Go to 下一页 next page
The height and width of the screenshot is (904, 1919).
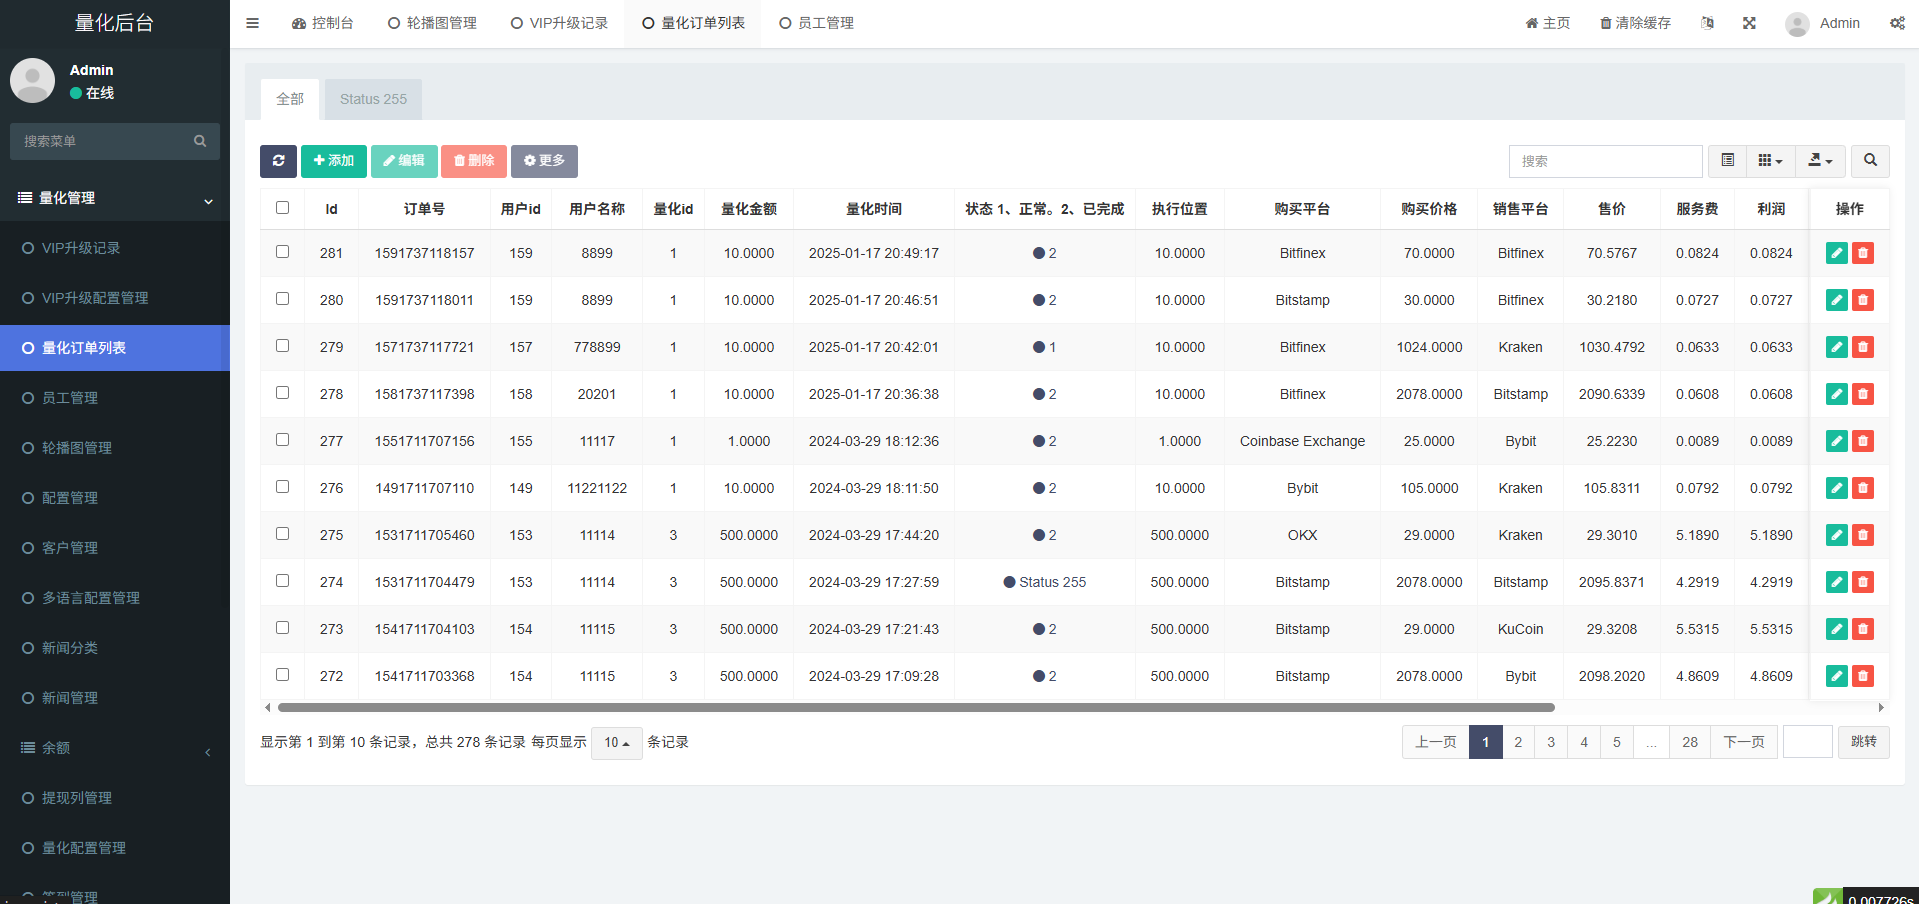1744,742
